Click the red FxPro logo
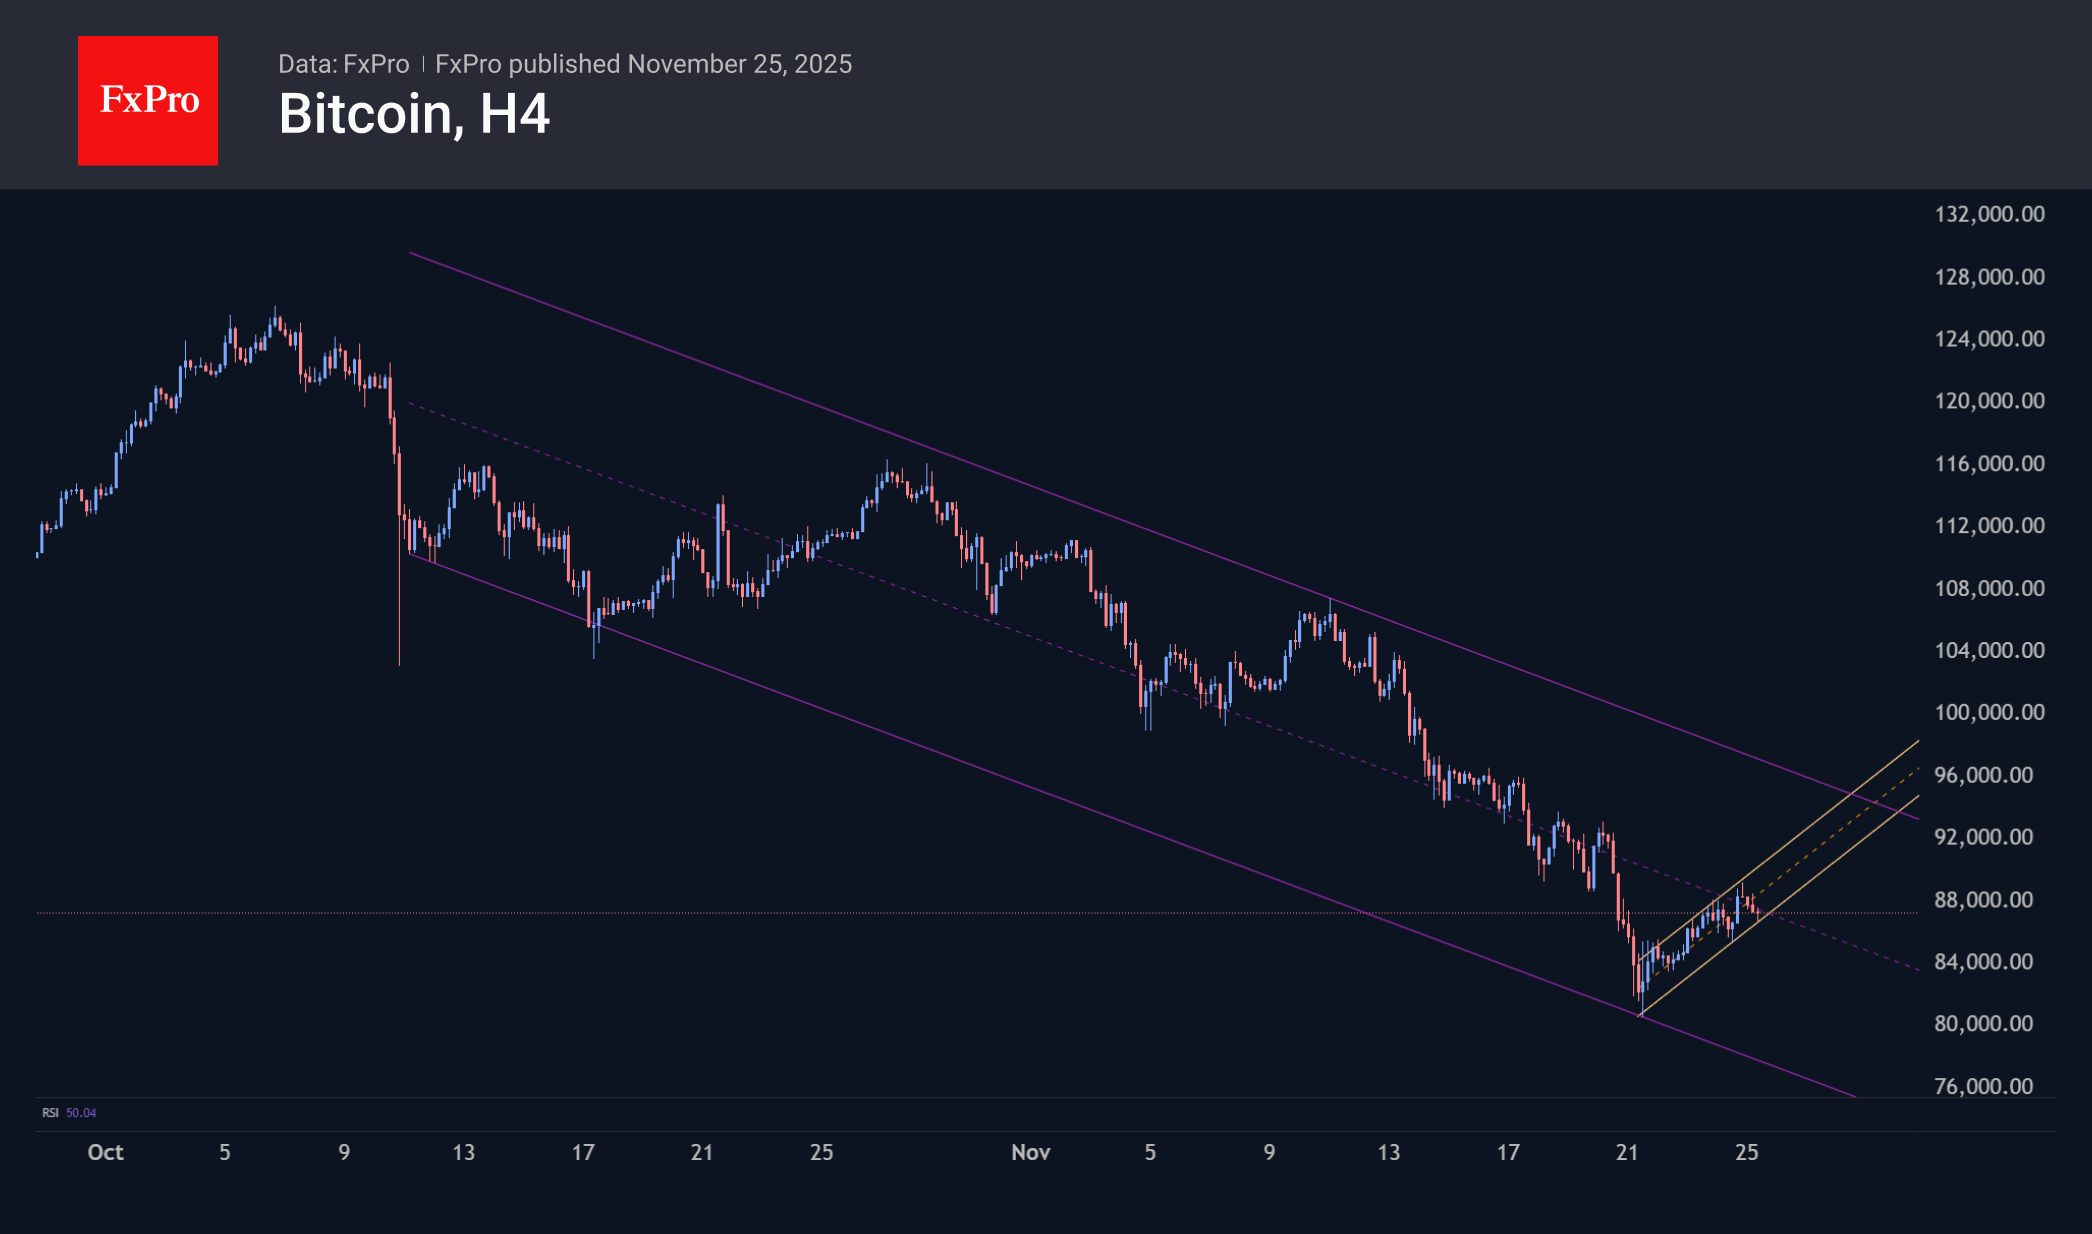Viewport: 2092px width, 1234px height. coord(148,100)
